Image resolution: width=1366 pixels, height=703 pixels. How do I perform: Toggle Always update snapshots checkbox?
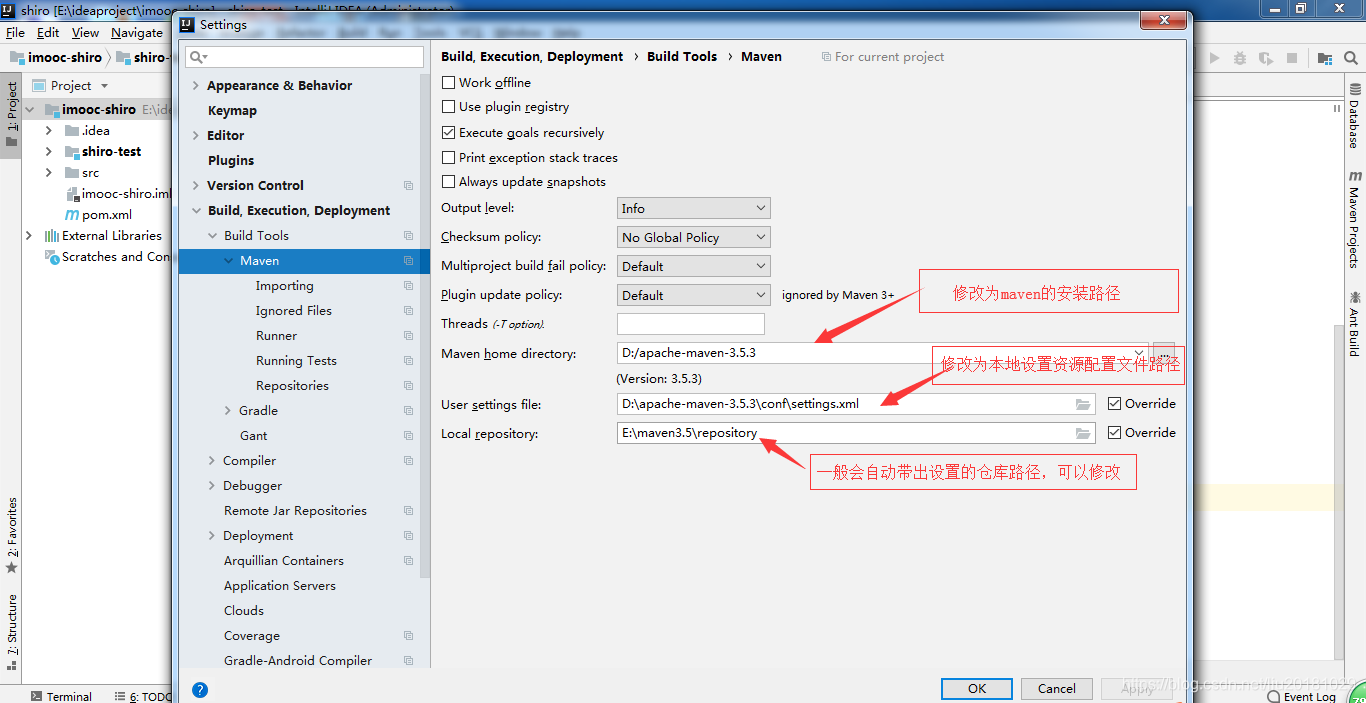click(x=448, y=182)
